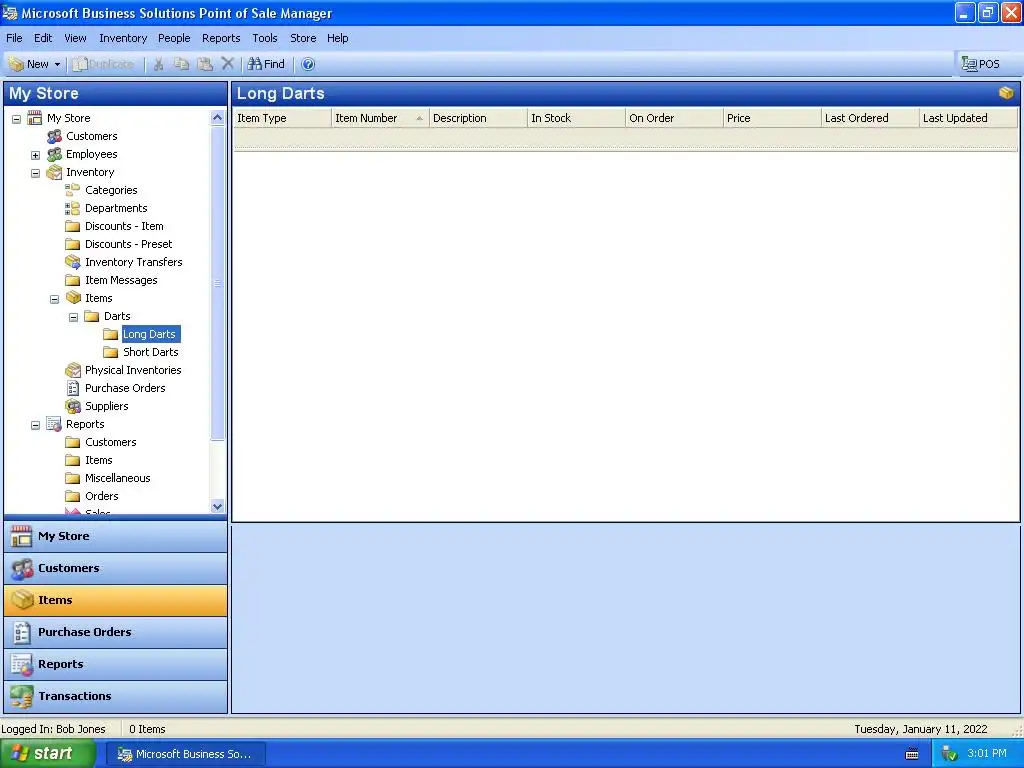Open the People menu
The height and width of the screenshot is (768, 1024).
point(174,38)
